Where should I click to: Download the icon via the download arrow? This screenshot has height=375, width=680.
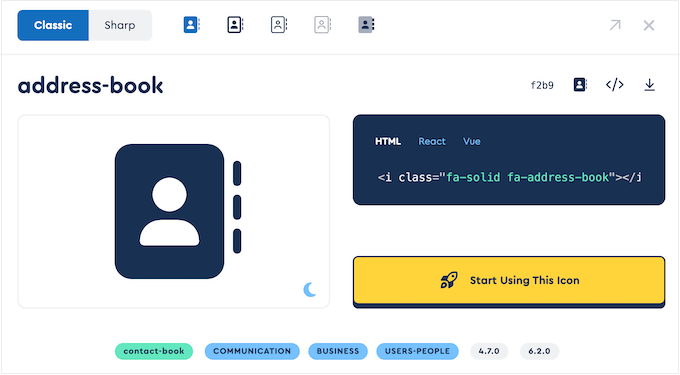[x=649, y=85]
